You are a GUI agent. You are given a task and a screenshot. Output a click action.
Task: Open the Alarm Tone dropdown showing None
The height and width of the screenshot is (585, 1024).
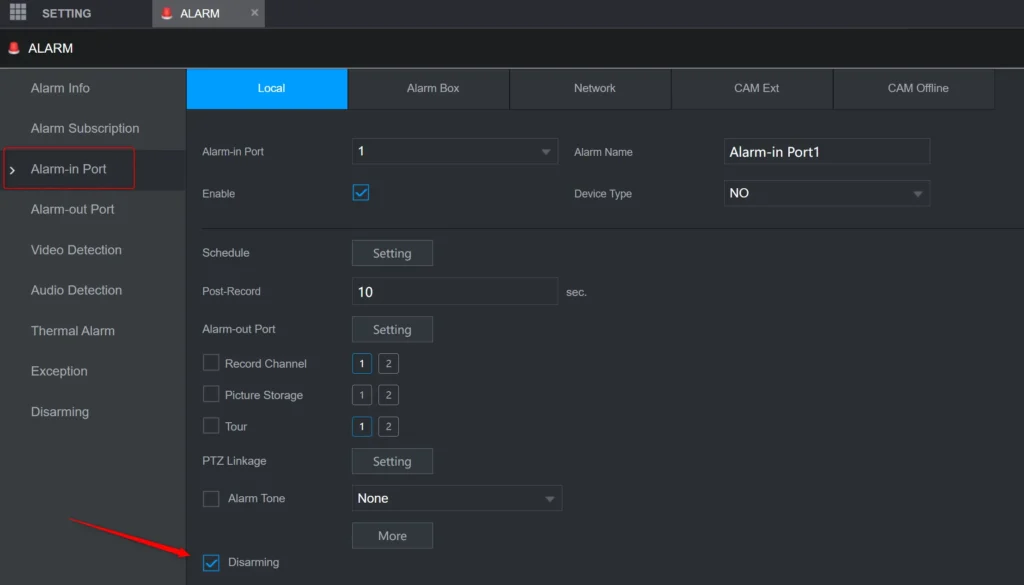456,498
